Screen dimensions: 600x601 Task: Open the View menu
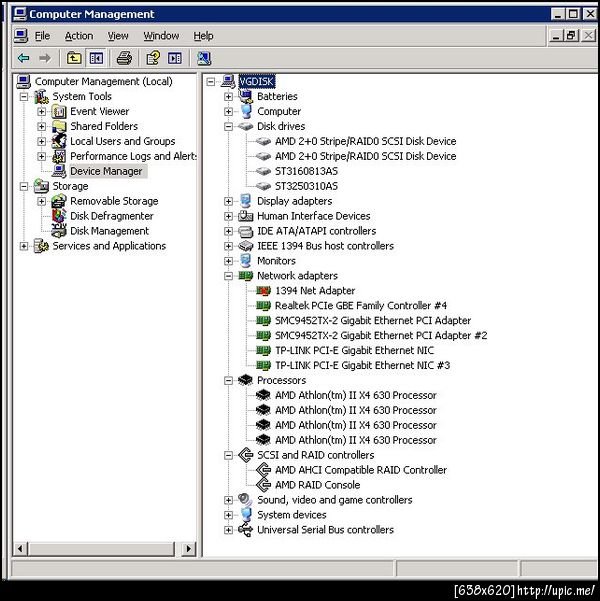(118, 36)
